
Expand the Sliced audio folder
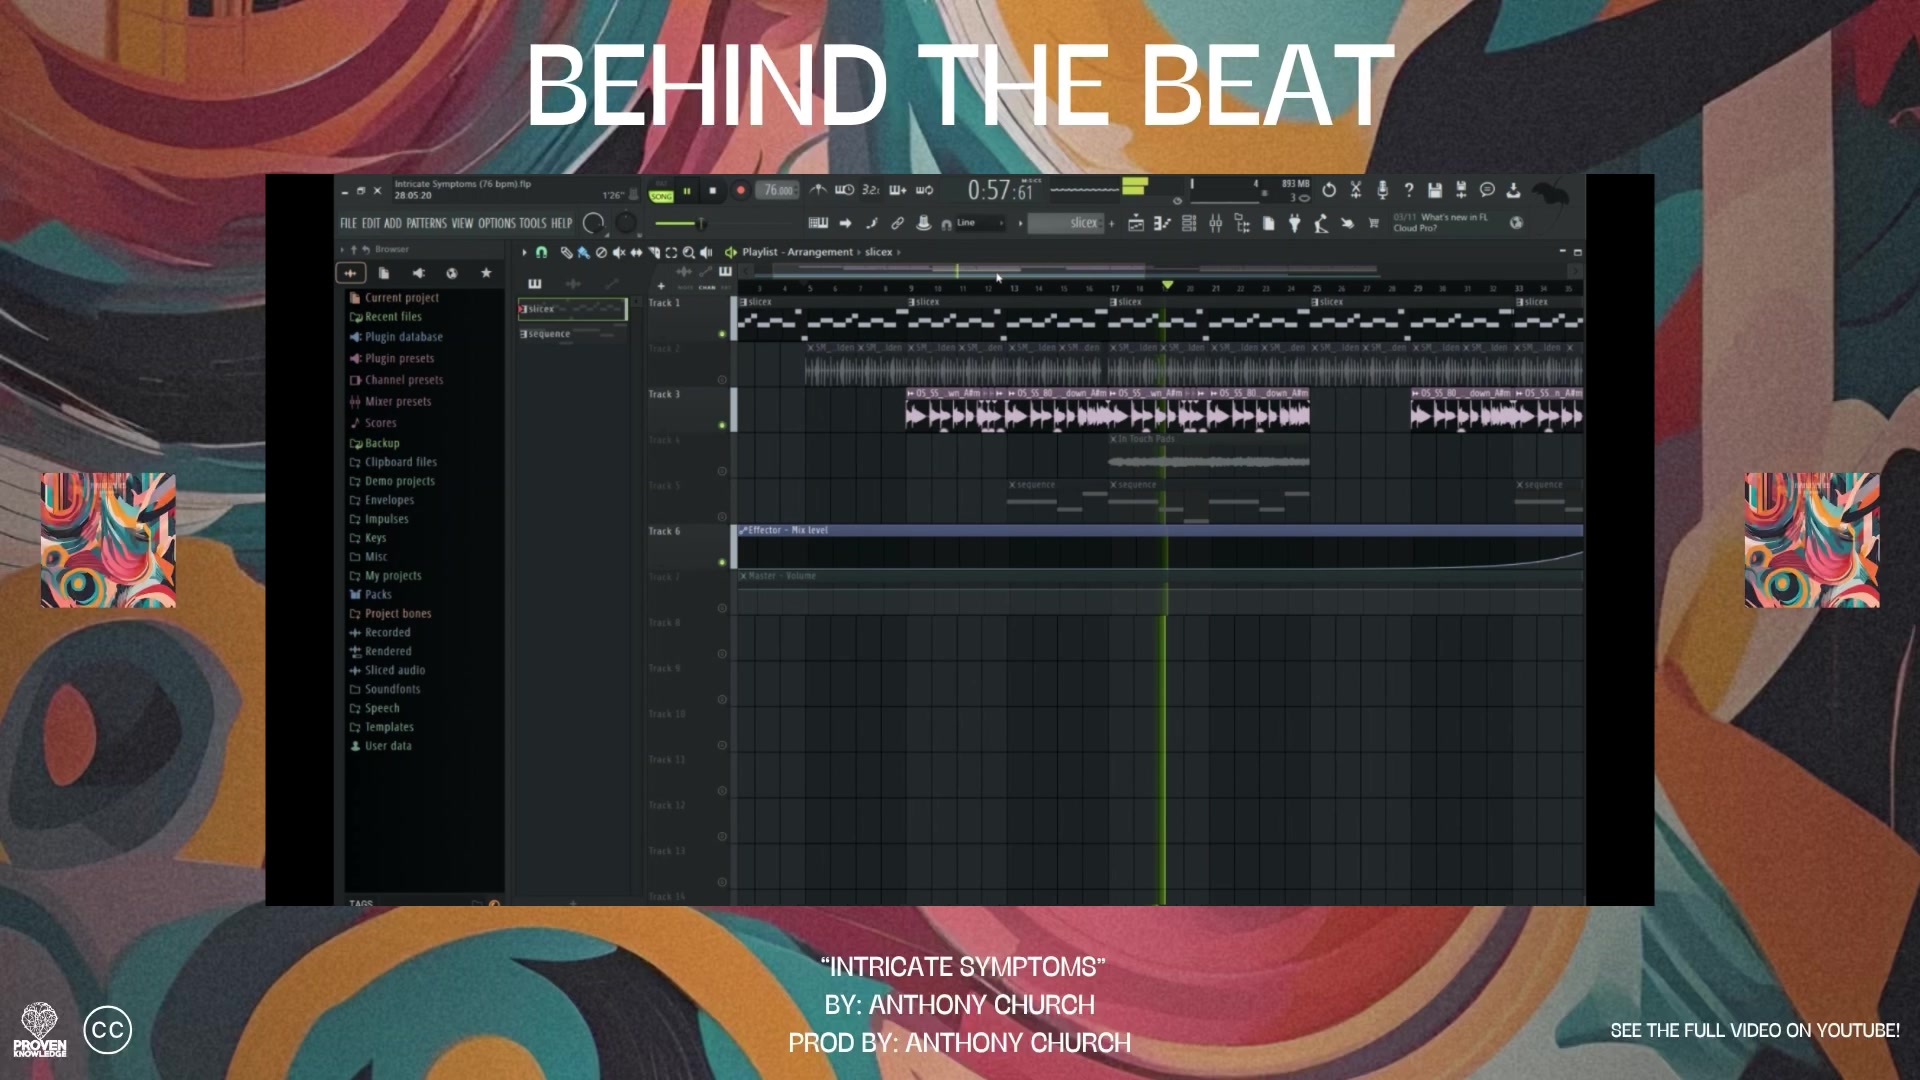click(x=387, y=670)
